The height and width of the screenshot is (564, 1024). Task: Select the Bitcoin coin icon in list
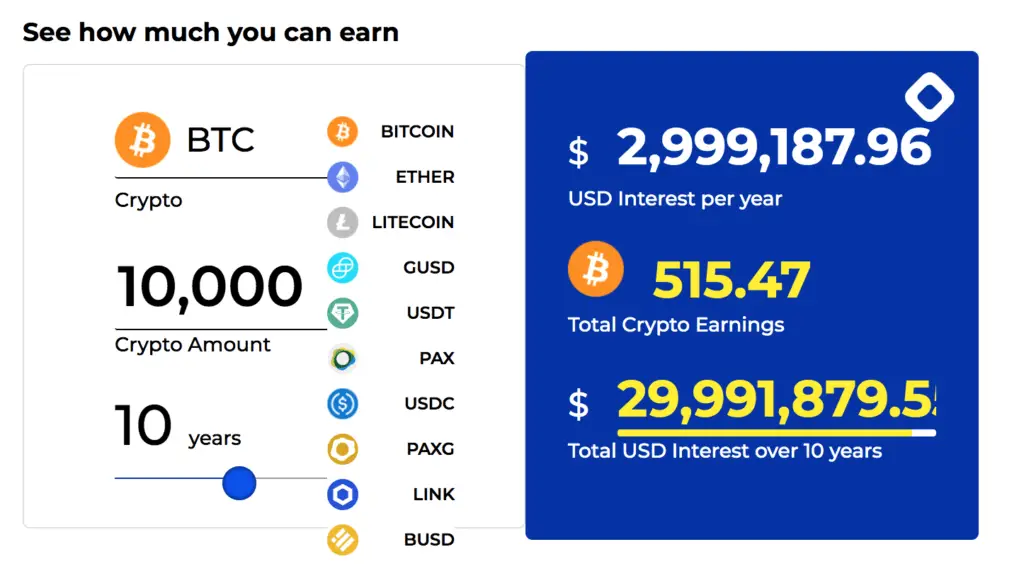point(342,131)
